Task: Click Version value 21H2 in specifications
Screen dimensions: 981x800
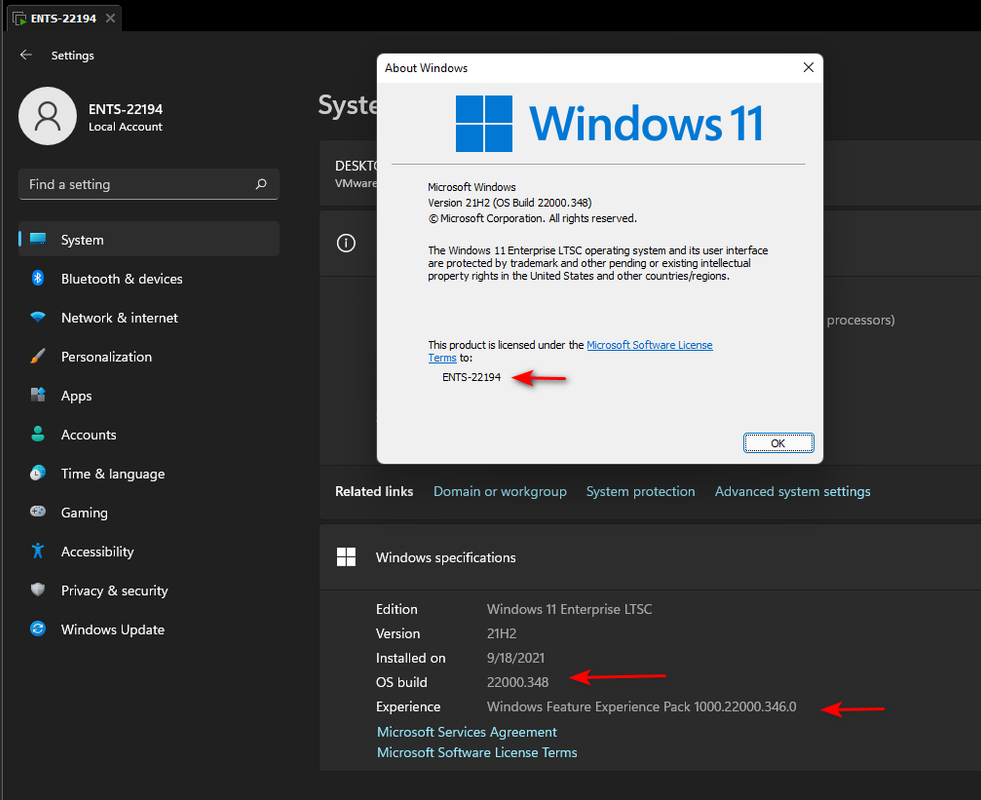Action: pos(501,634)
